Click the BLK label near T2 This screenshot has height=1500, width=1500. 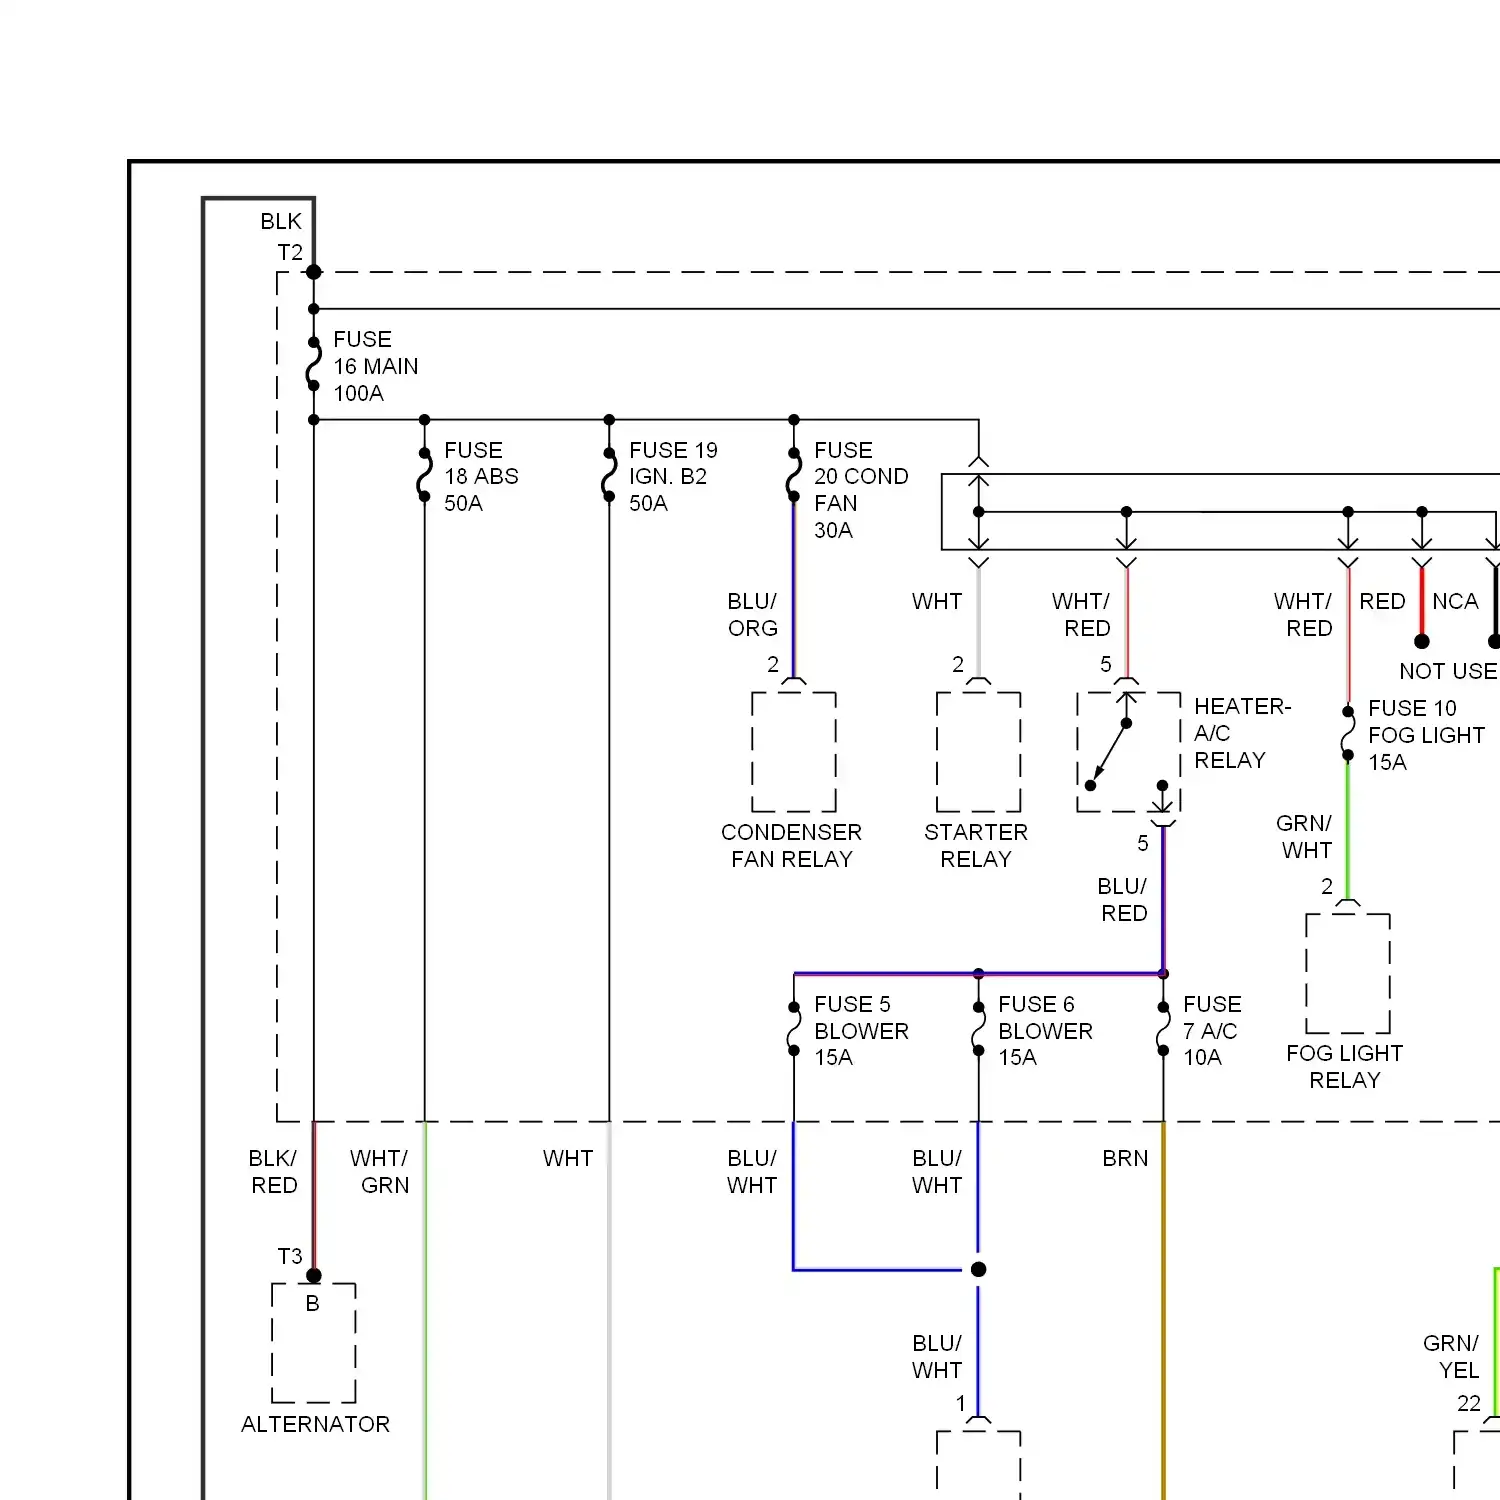point(281,221)
